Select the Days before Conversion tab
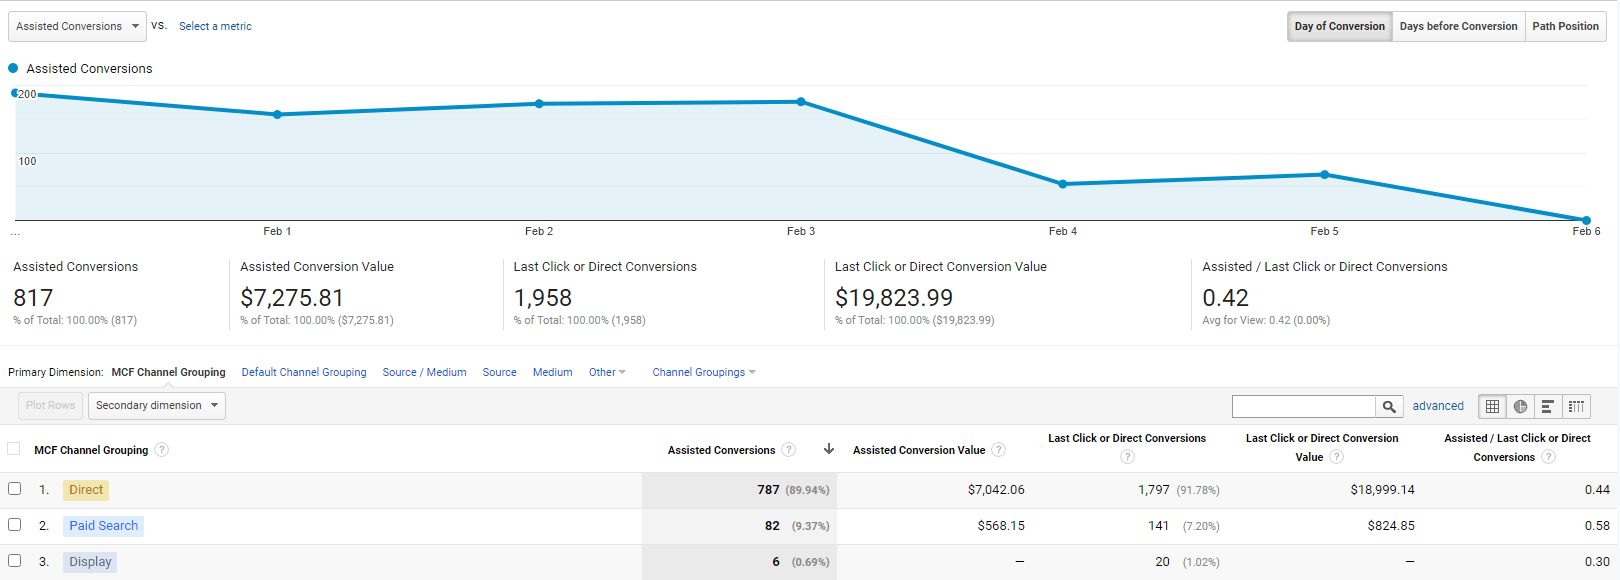Image resolution: width=1620 pixels, height=580 pixels. click(1458, 26)
